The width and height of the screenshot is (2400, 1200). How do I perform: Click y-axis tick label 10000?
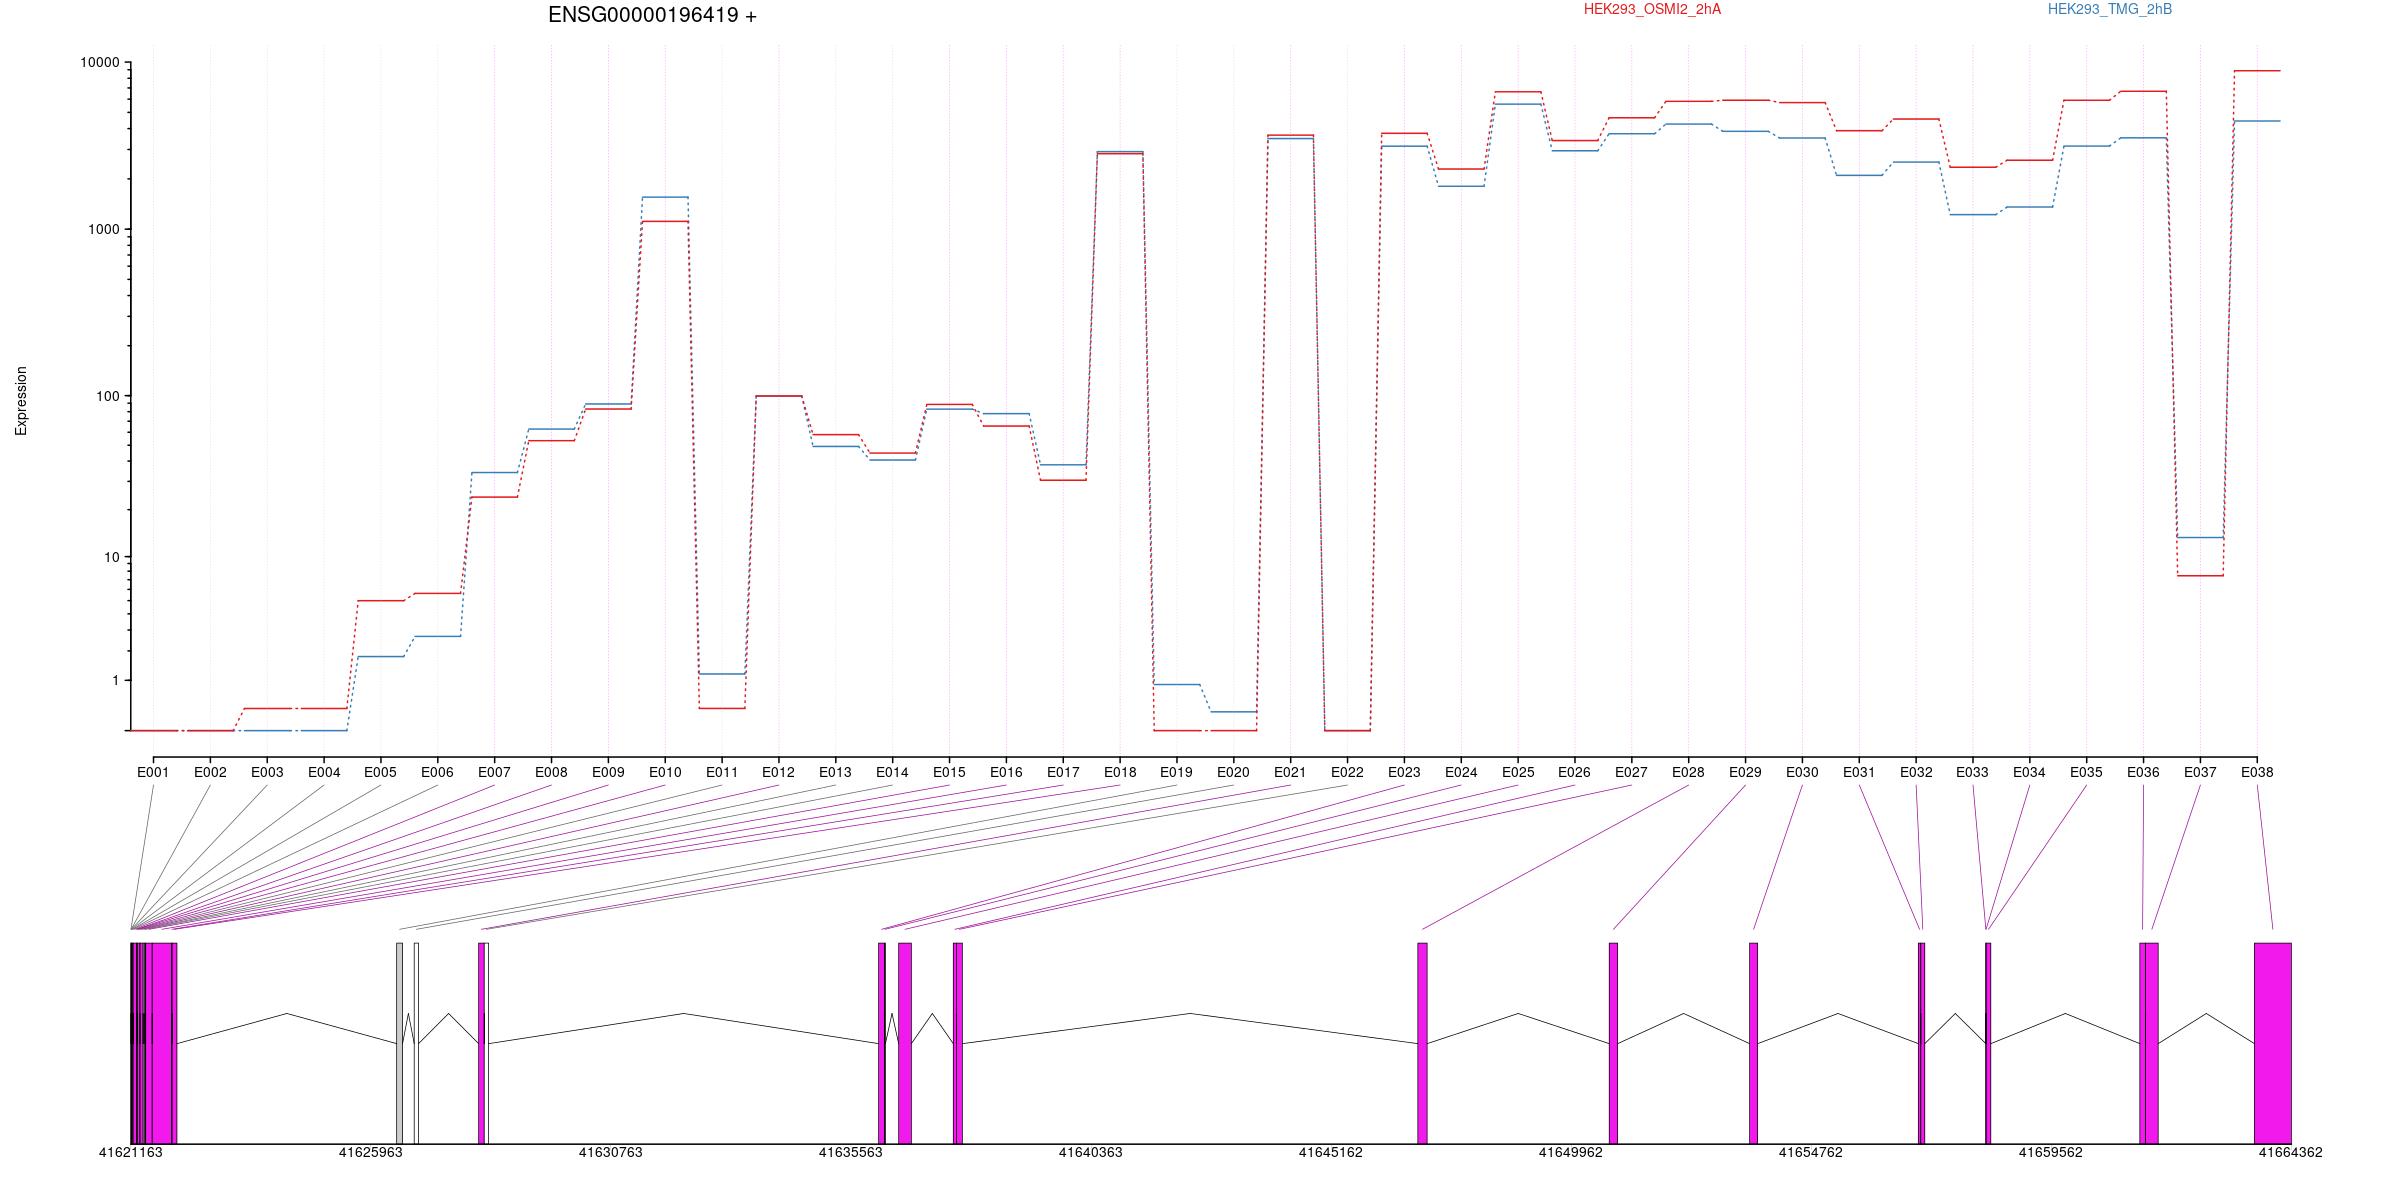click(x=100, y=62)
